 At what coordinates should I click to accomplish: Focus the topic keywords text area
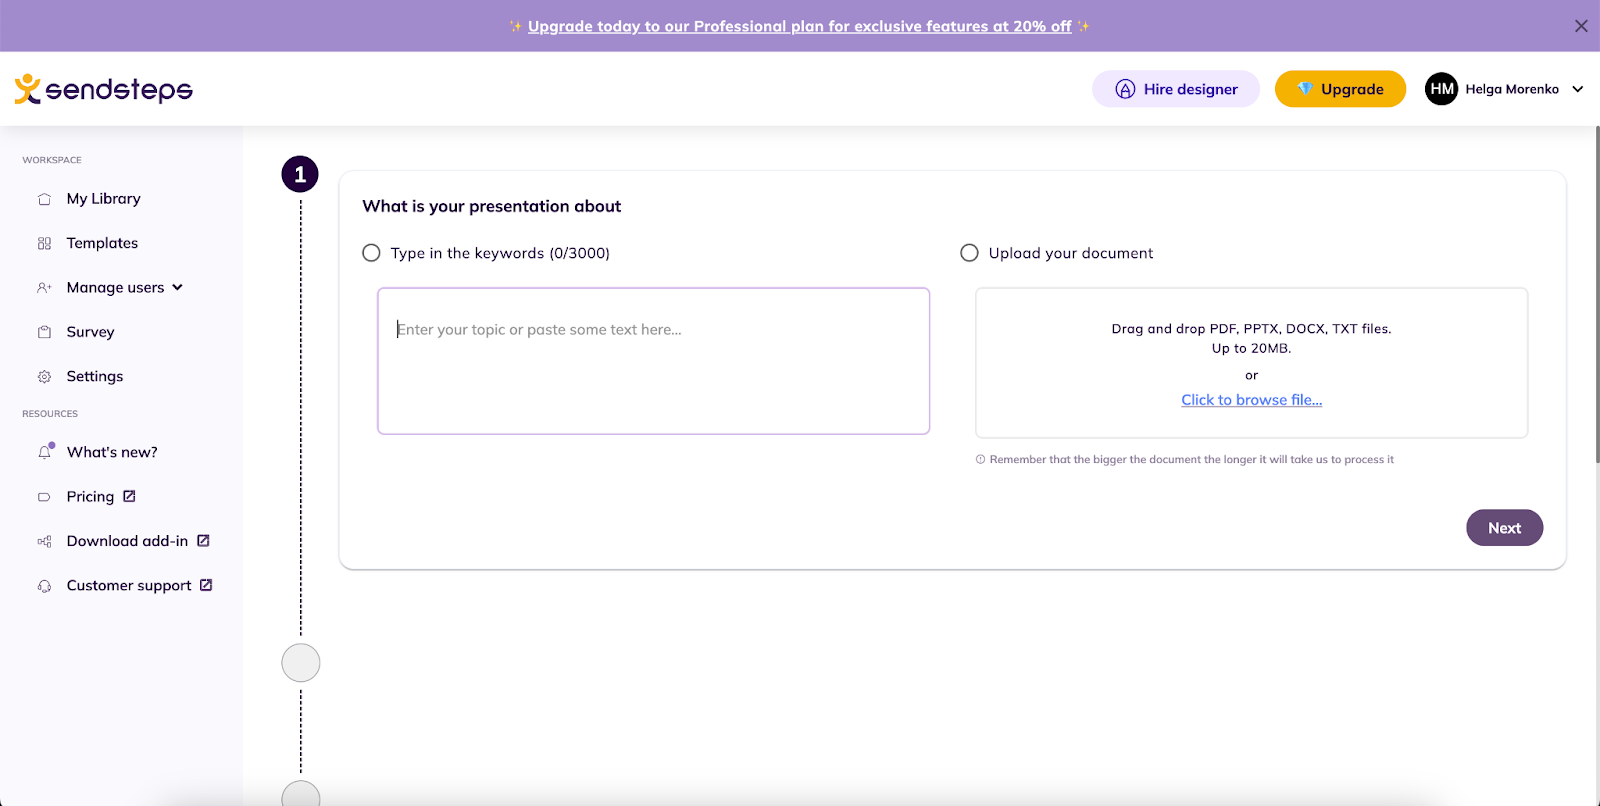[654, 361]
